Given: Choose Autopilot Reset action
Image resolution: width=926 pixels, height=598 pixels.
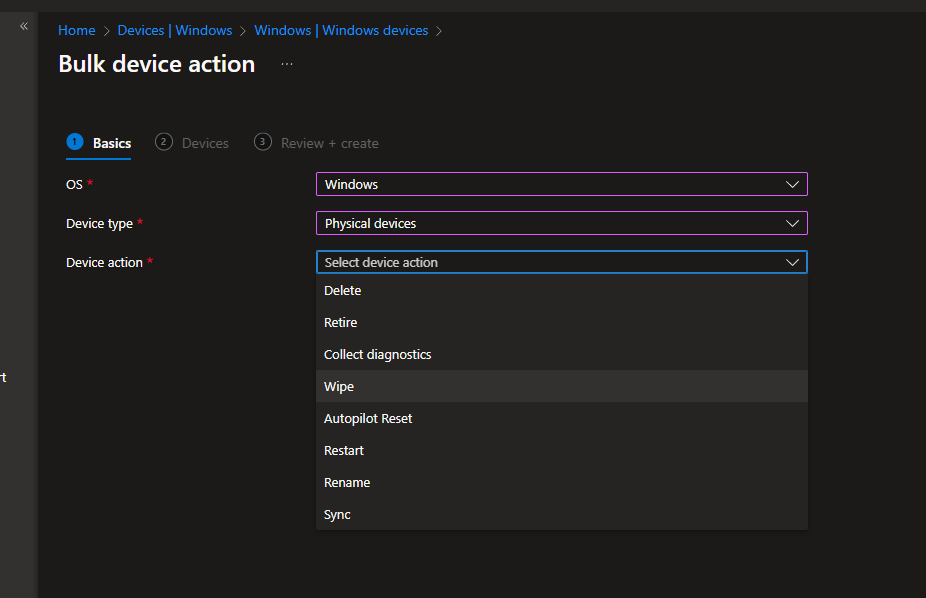Looking at the screenshot, I should tap(562, 419).
